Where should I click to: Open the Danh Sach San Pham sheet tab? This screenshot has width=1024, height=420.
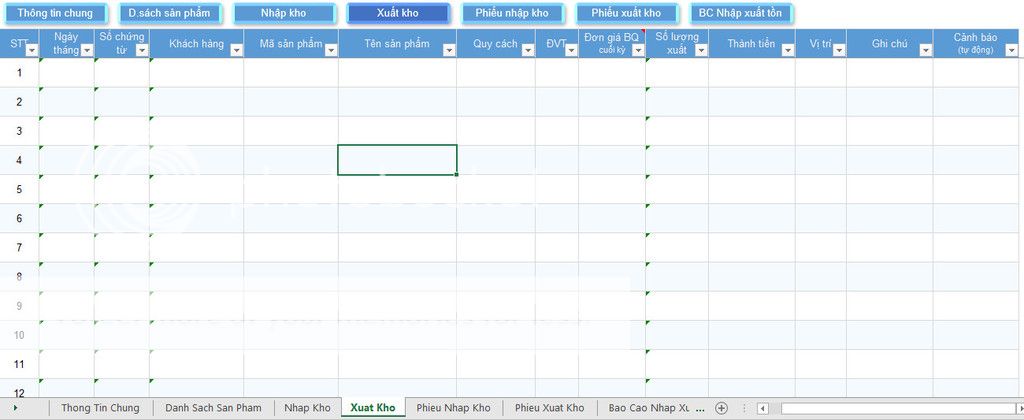[x=213, y=408]
